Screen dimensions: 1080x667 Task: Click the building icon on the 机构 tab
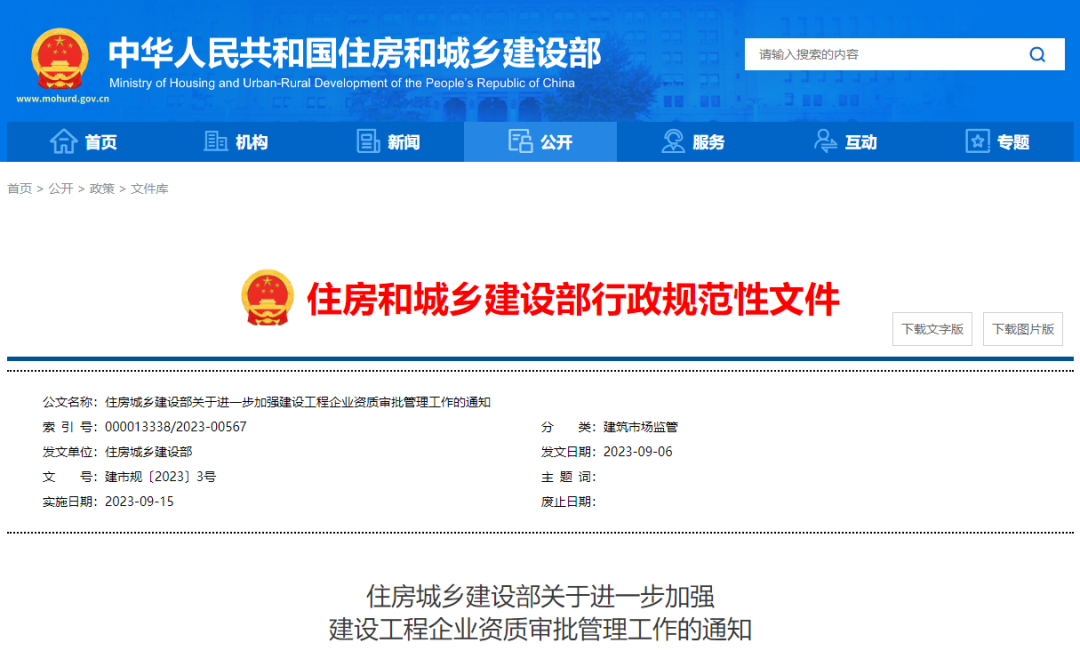tap(215, 141)
